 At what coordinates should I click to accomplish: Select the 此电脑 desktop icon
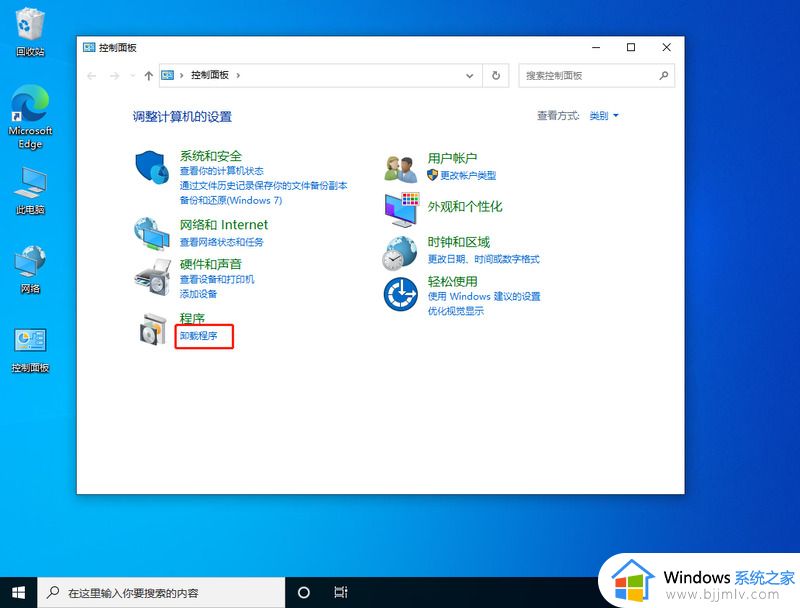click(x=30, y=190)
